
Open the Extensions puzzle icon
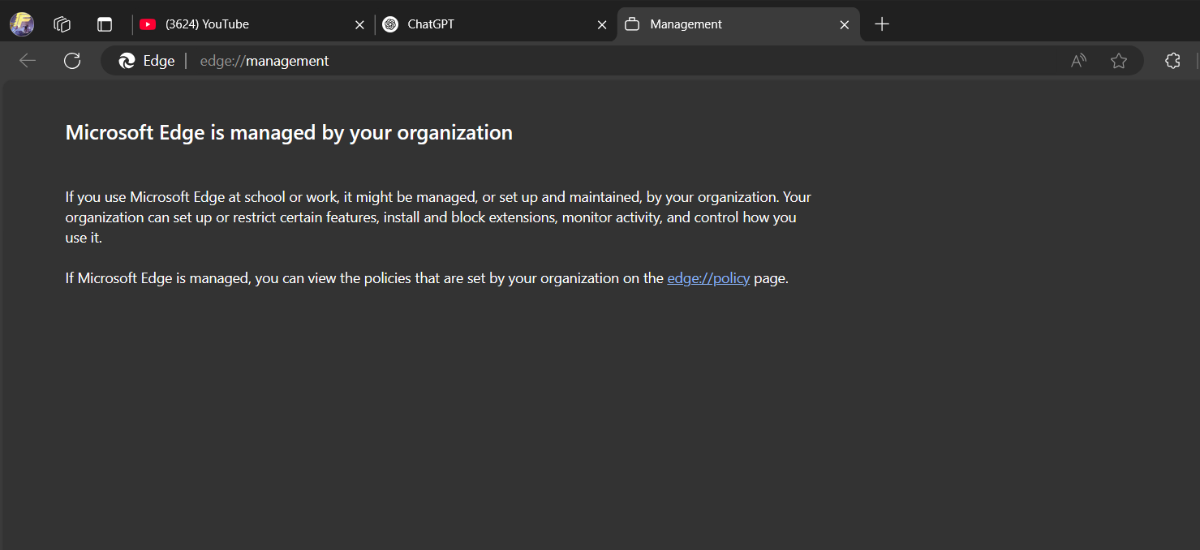[1172, 61]
